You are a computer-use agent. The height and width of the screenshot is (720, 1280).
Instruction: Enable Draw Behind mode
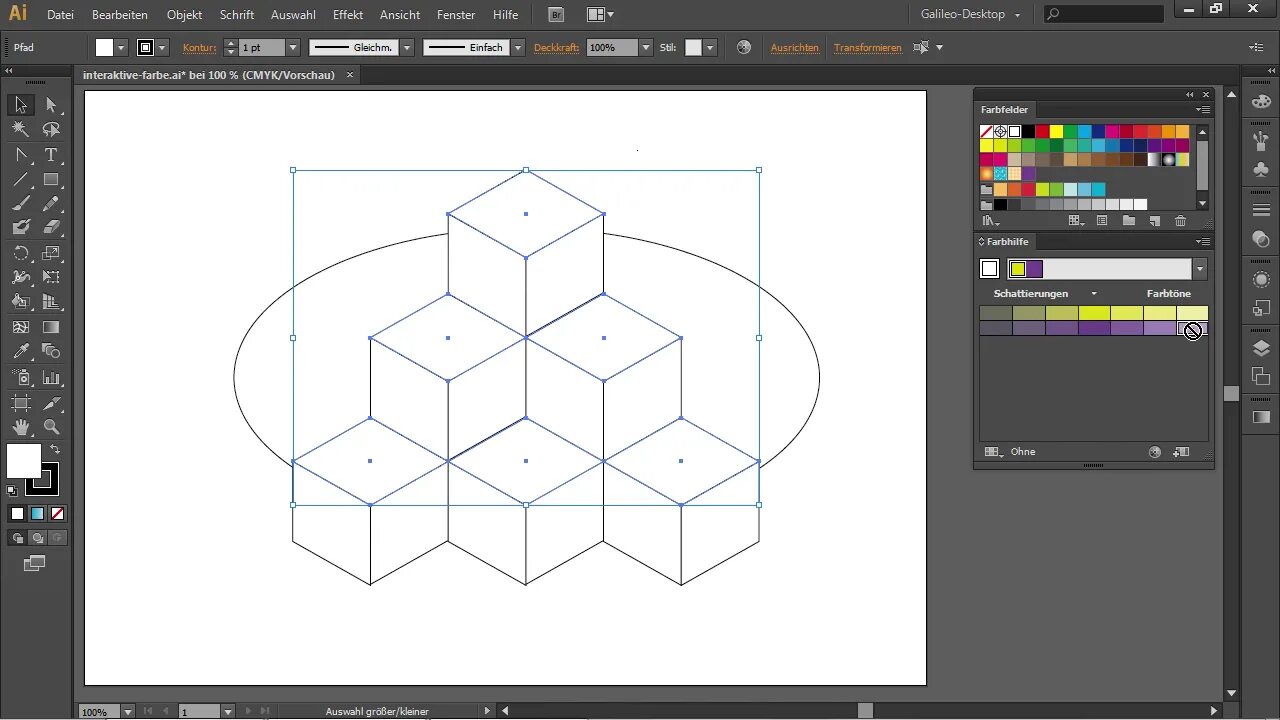38,538
